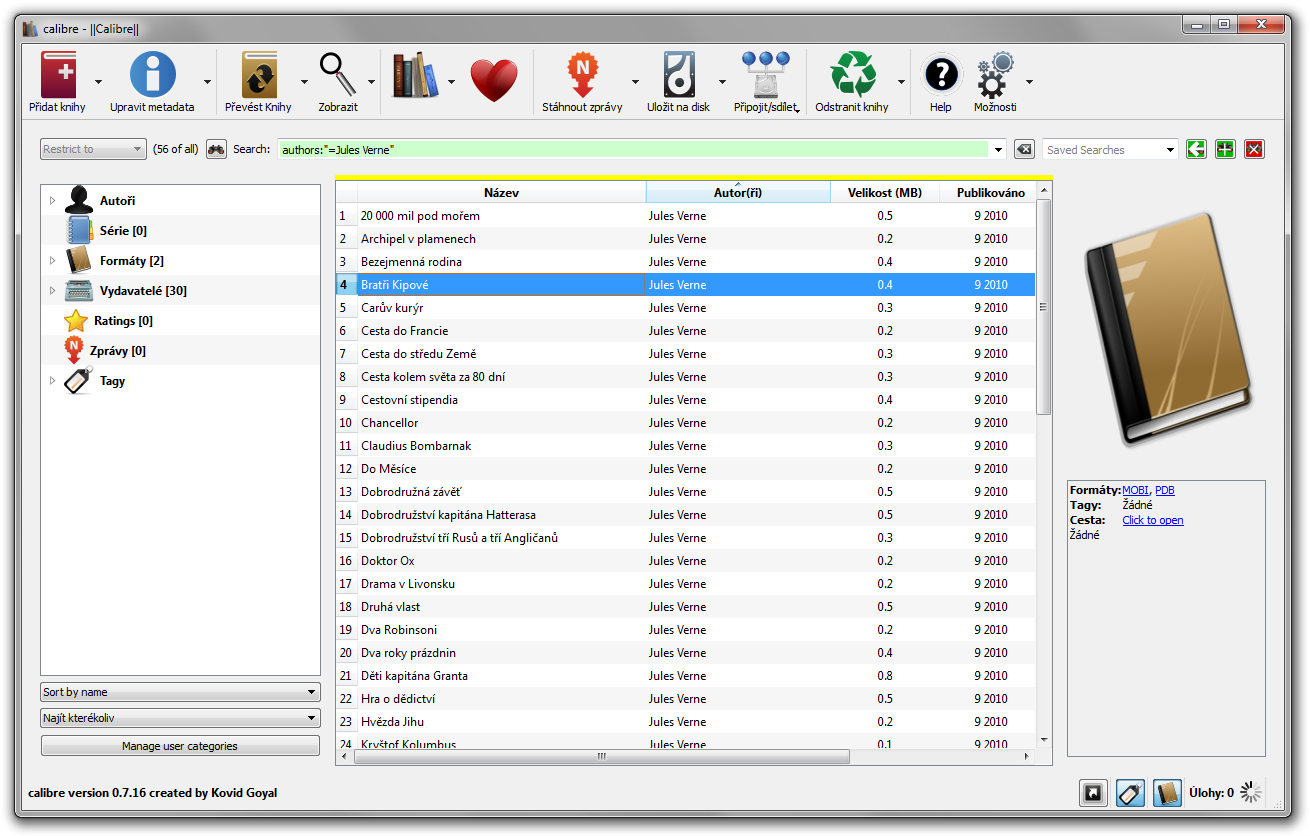Image resolution: width=1310 pixels, height=836 pixels.
Task: Click Stáhnout zprávy news download icon
Action: point(580,78)
